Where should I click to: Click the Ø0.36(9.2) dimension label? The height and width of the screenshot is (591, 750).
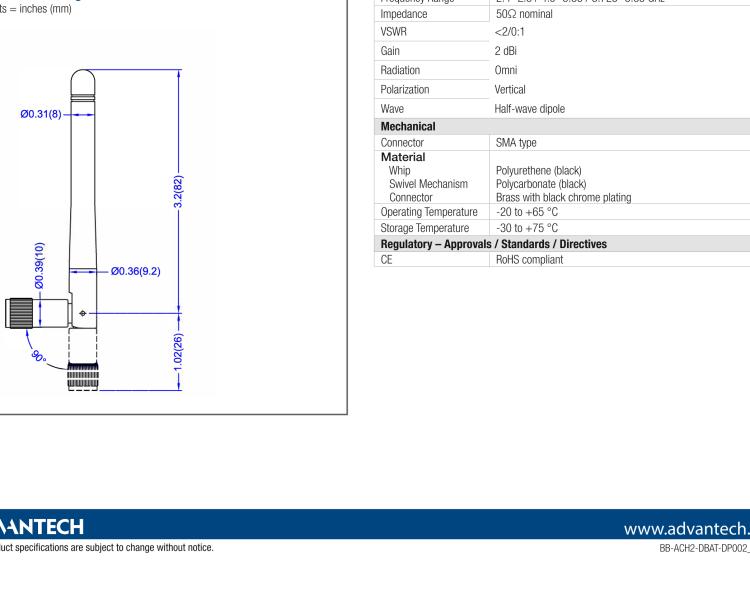point(136,270)
